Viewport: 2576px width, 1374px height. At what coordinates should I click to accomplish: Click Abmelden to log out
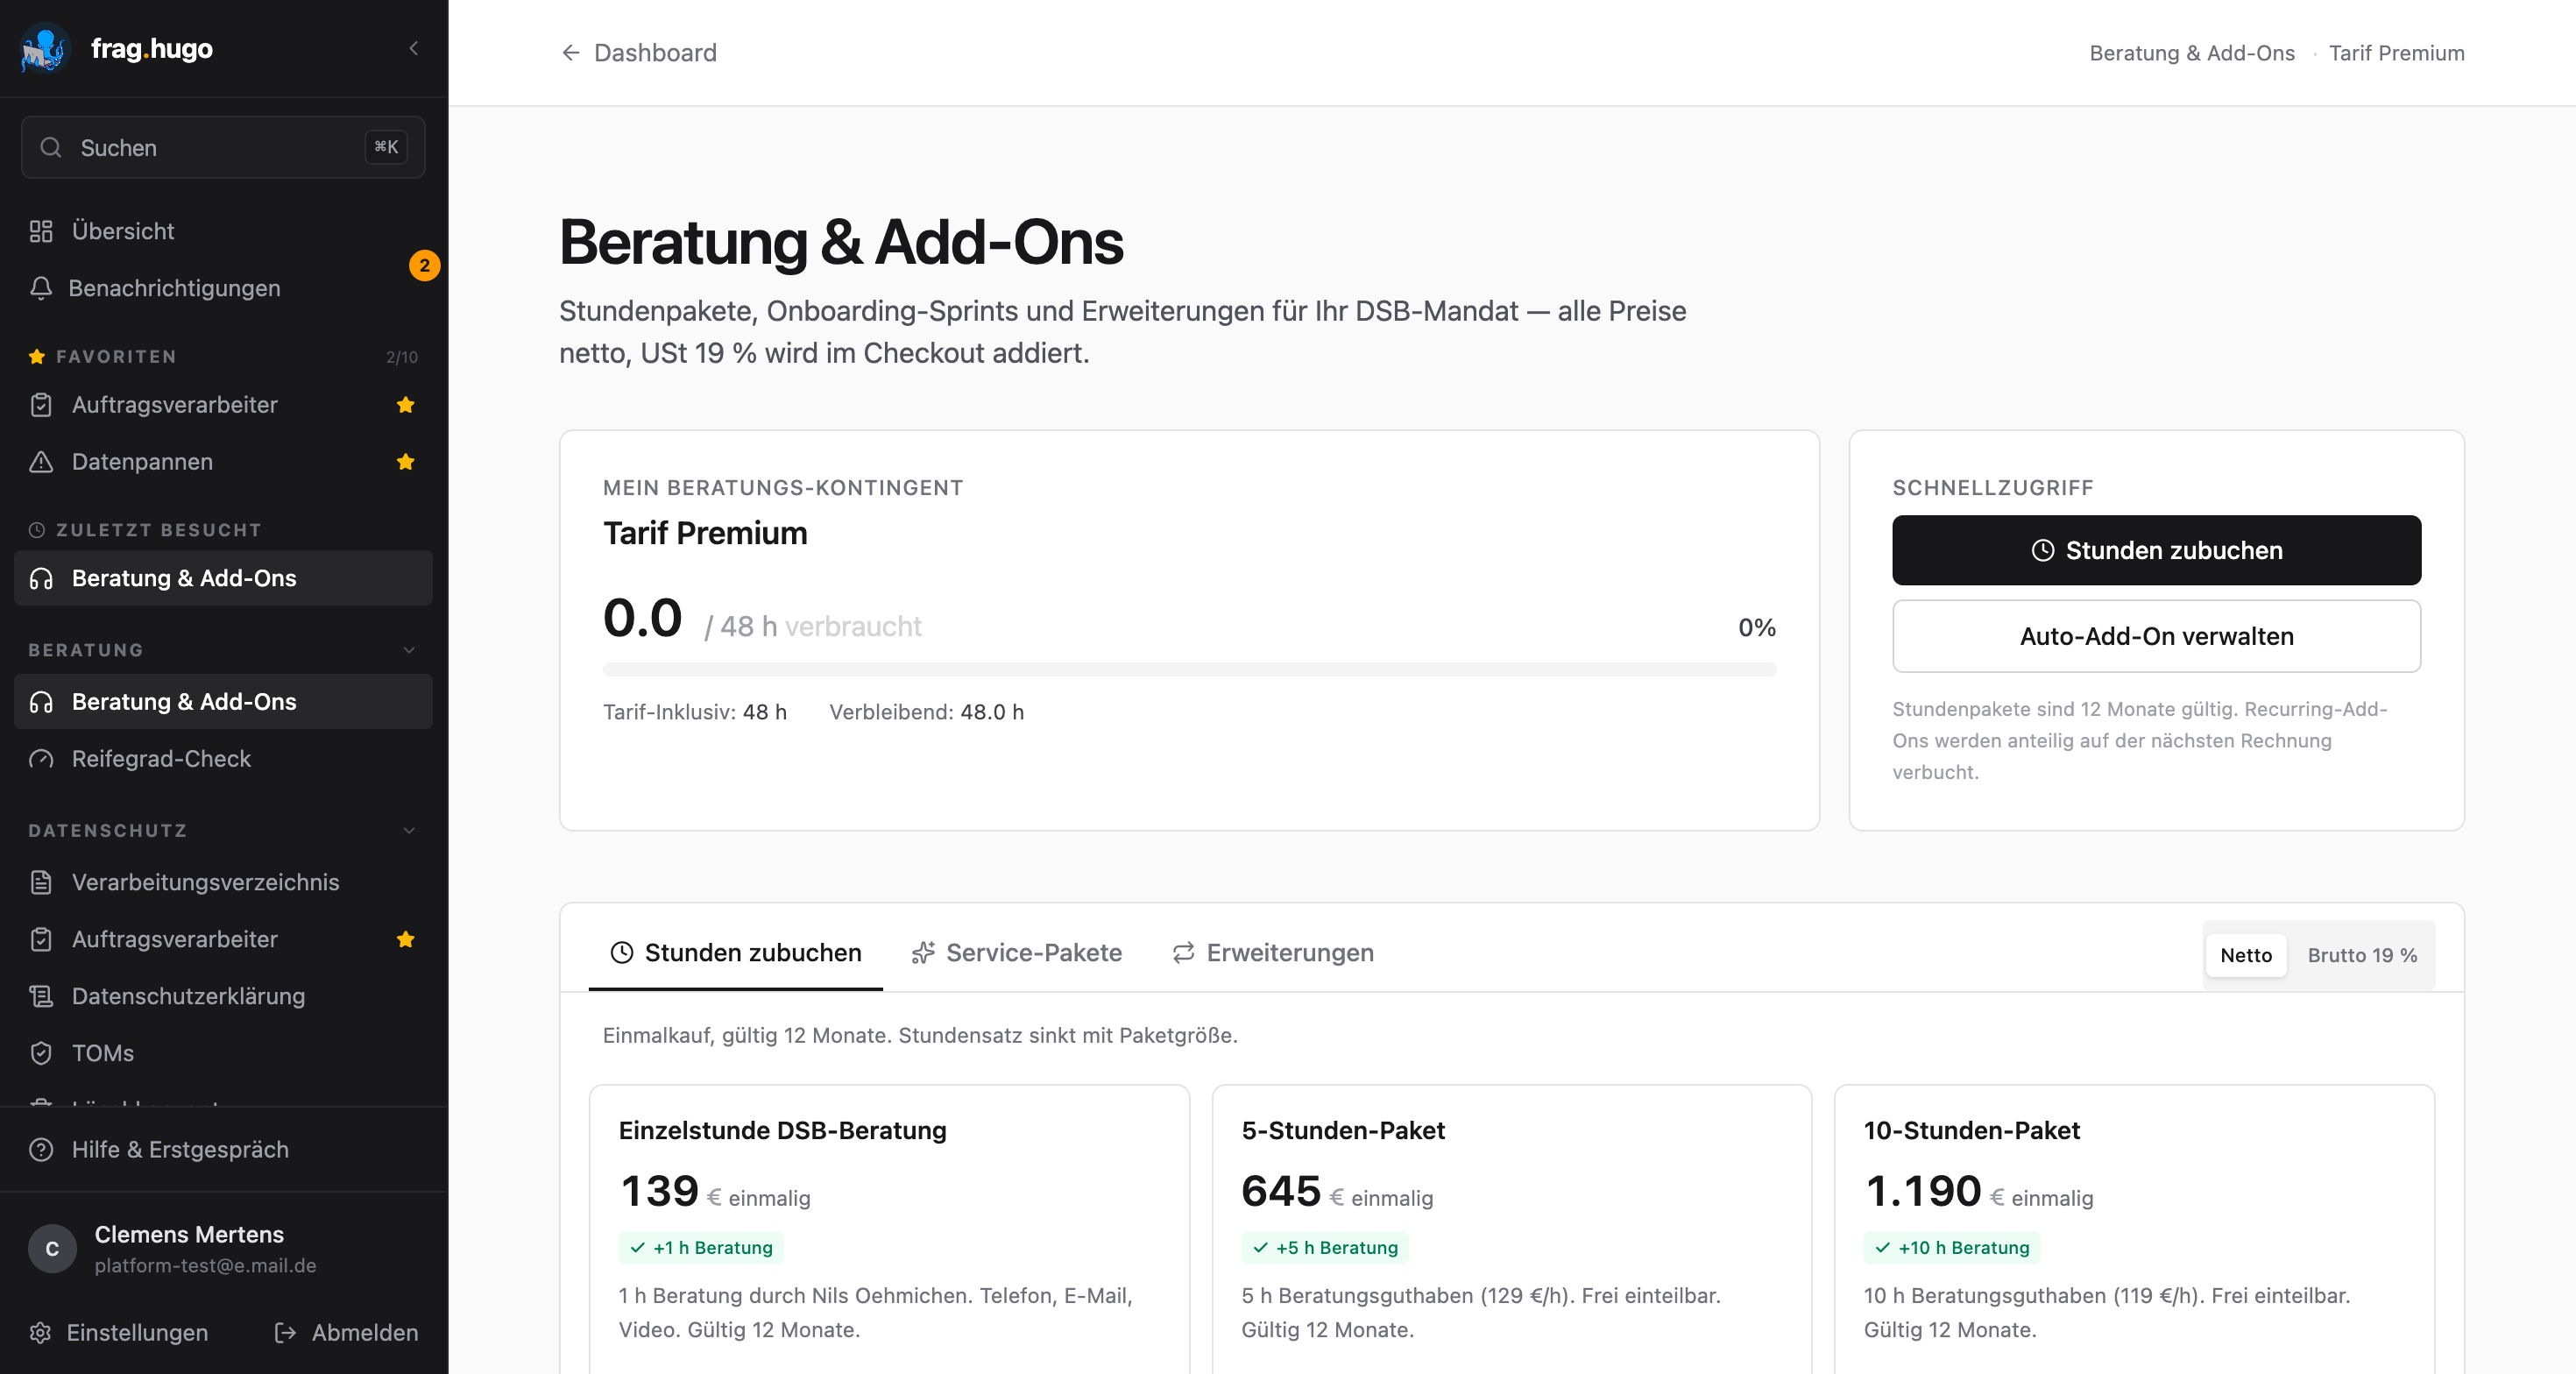click(x=346, y=1333)
